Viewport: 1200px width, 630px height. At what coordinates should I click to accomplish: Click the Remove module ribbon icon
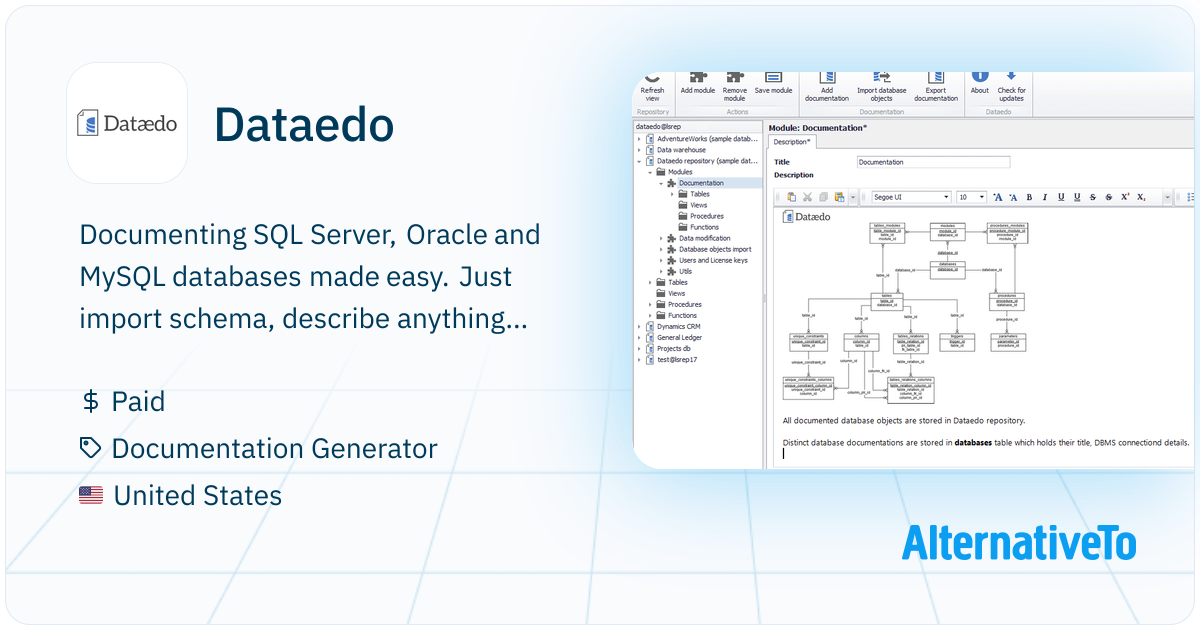coord(735,78)
